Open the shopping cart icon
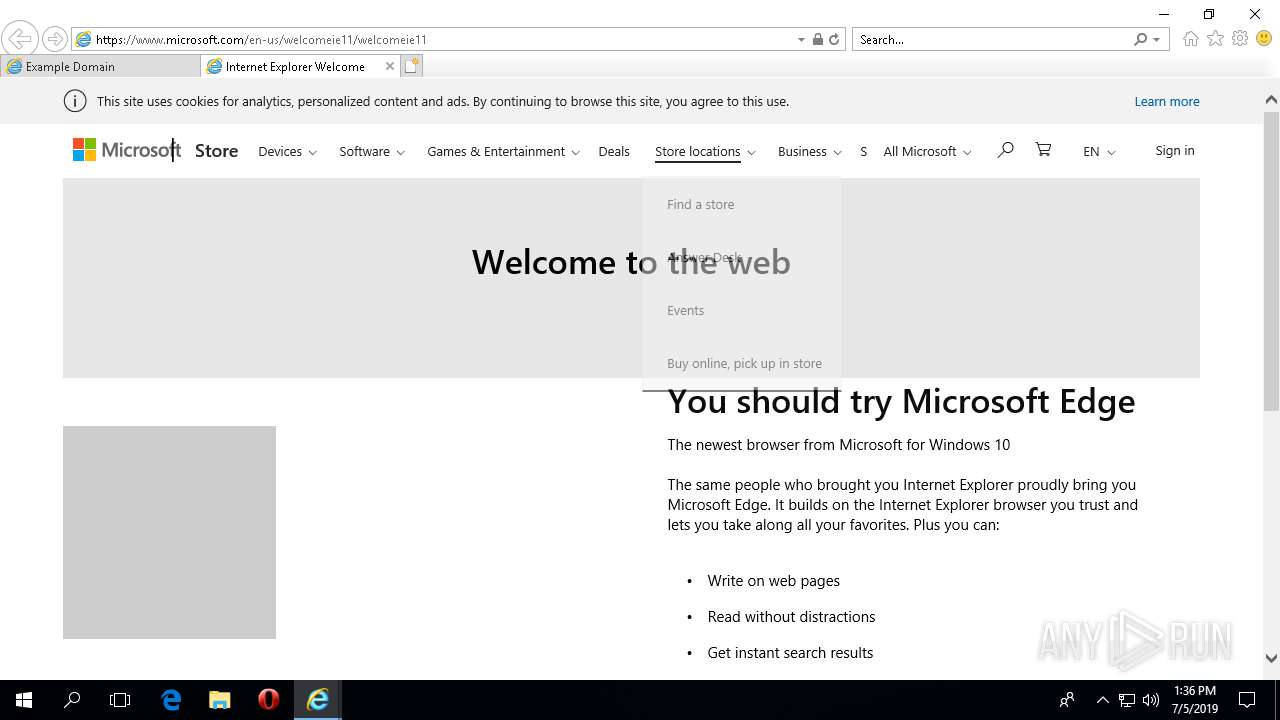The width and height of the screenshot is (1280, 720). point(1043,150)
